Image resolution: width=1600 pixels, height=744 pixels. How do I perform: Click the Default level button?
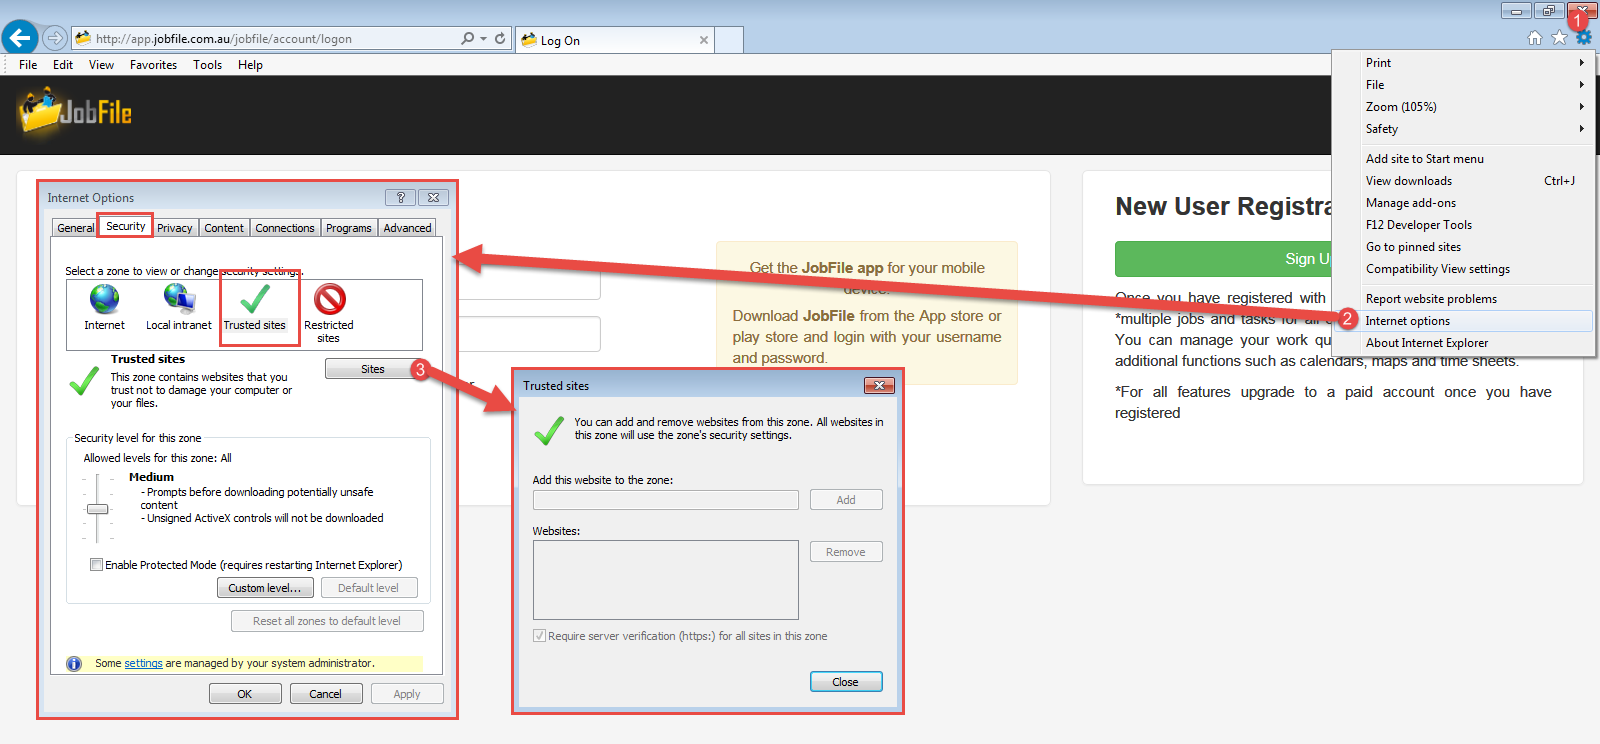(368, 588)
